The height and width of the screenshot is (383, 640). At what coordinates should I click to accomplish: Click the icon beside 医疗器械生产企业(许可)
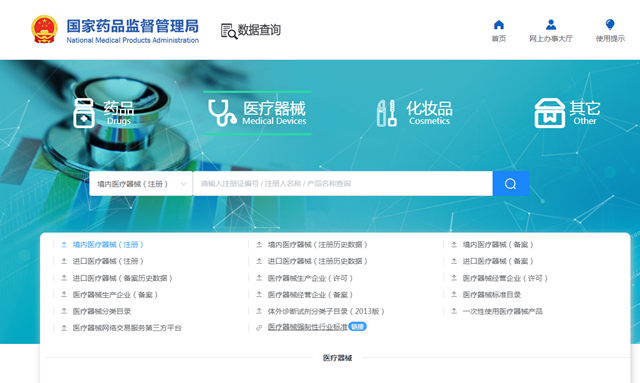[x=259, y=278]
